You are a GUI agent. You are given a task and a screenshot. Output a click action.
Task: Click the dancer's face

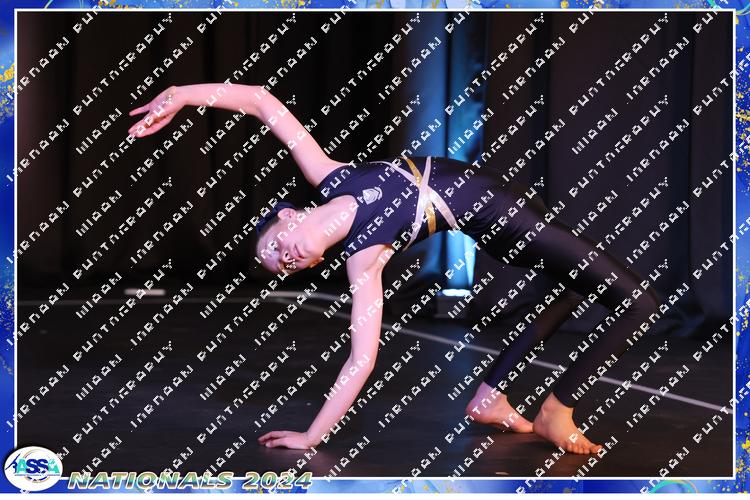(x=288, y=245)
